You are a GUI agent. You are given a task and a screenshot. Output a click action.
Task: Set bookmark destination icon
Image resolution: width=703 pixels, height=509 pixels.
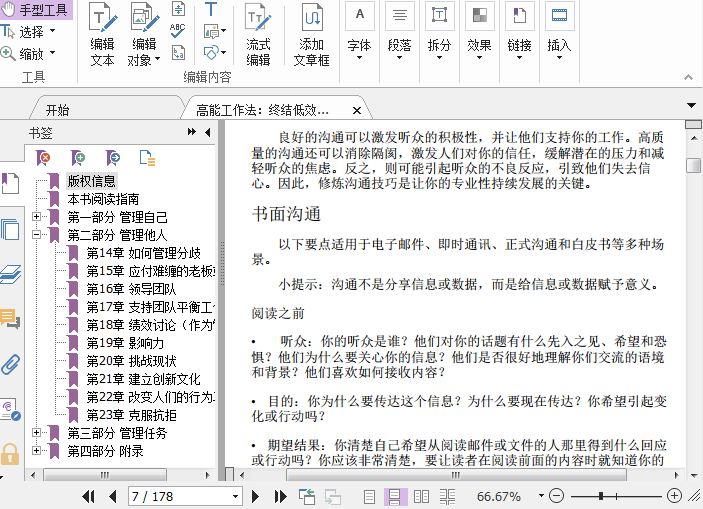coord(113,158)
